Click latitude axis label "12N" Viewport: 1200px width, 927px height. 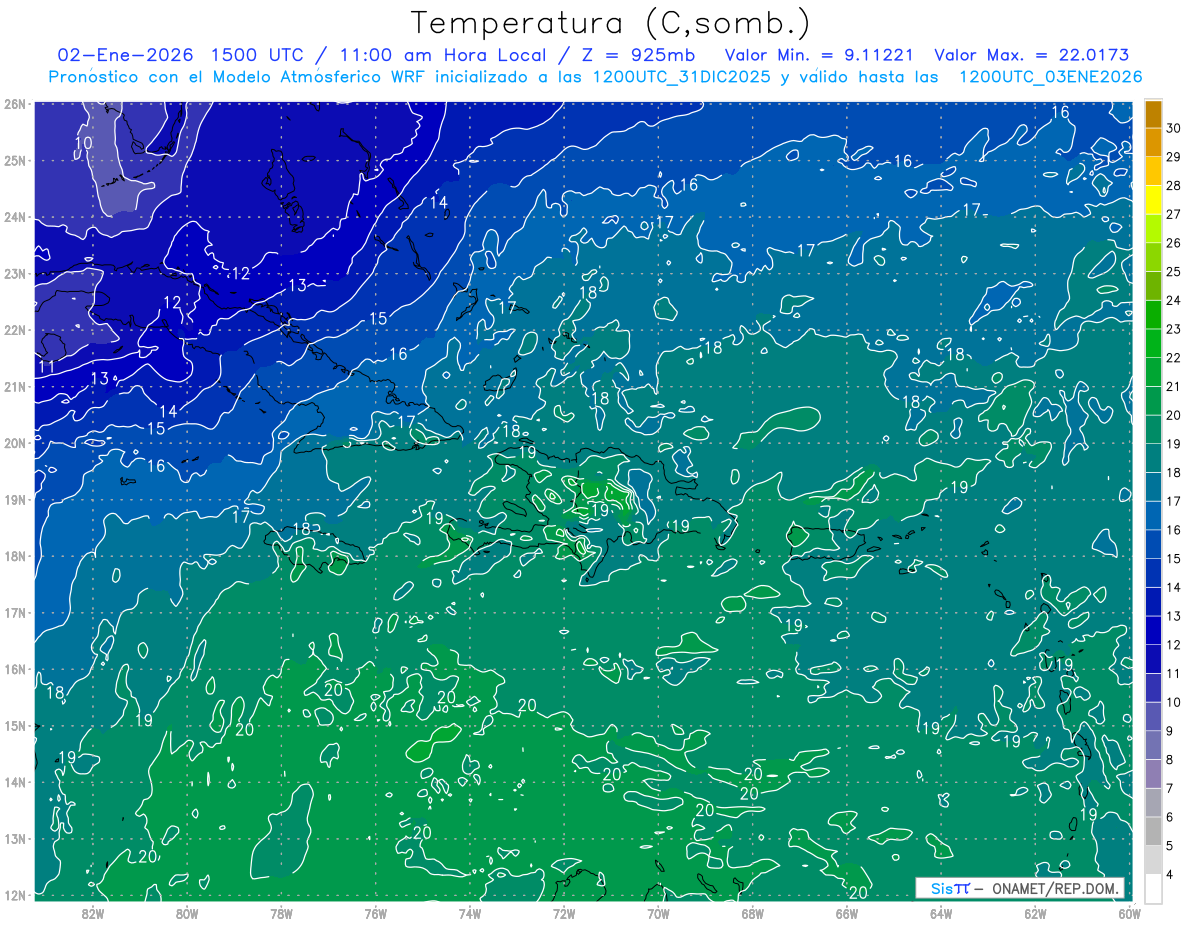coord(14,895)
